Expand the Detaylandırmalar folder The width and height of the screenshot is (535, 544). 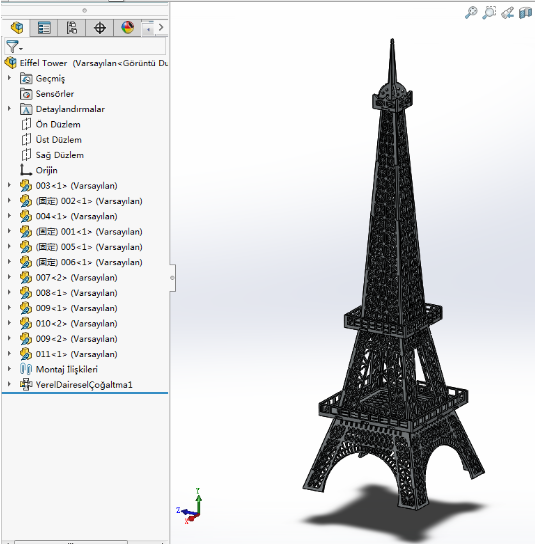click(9, 109)
